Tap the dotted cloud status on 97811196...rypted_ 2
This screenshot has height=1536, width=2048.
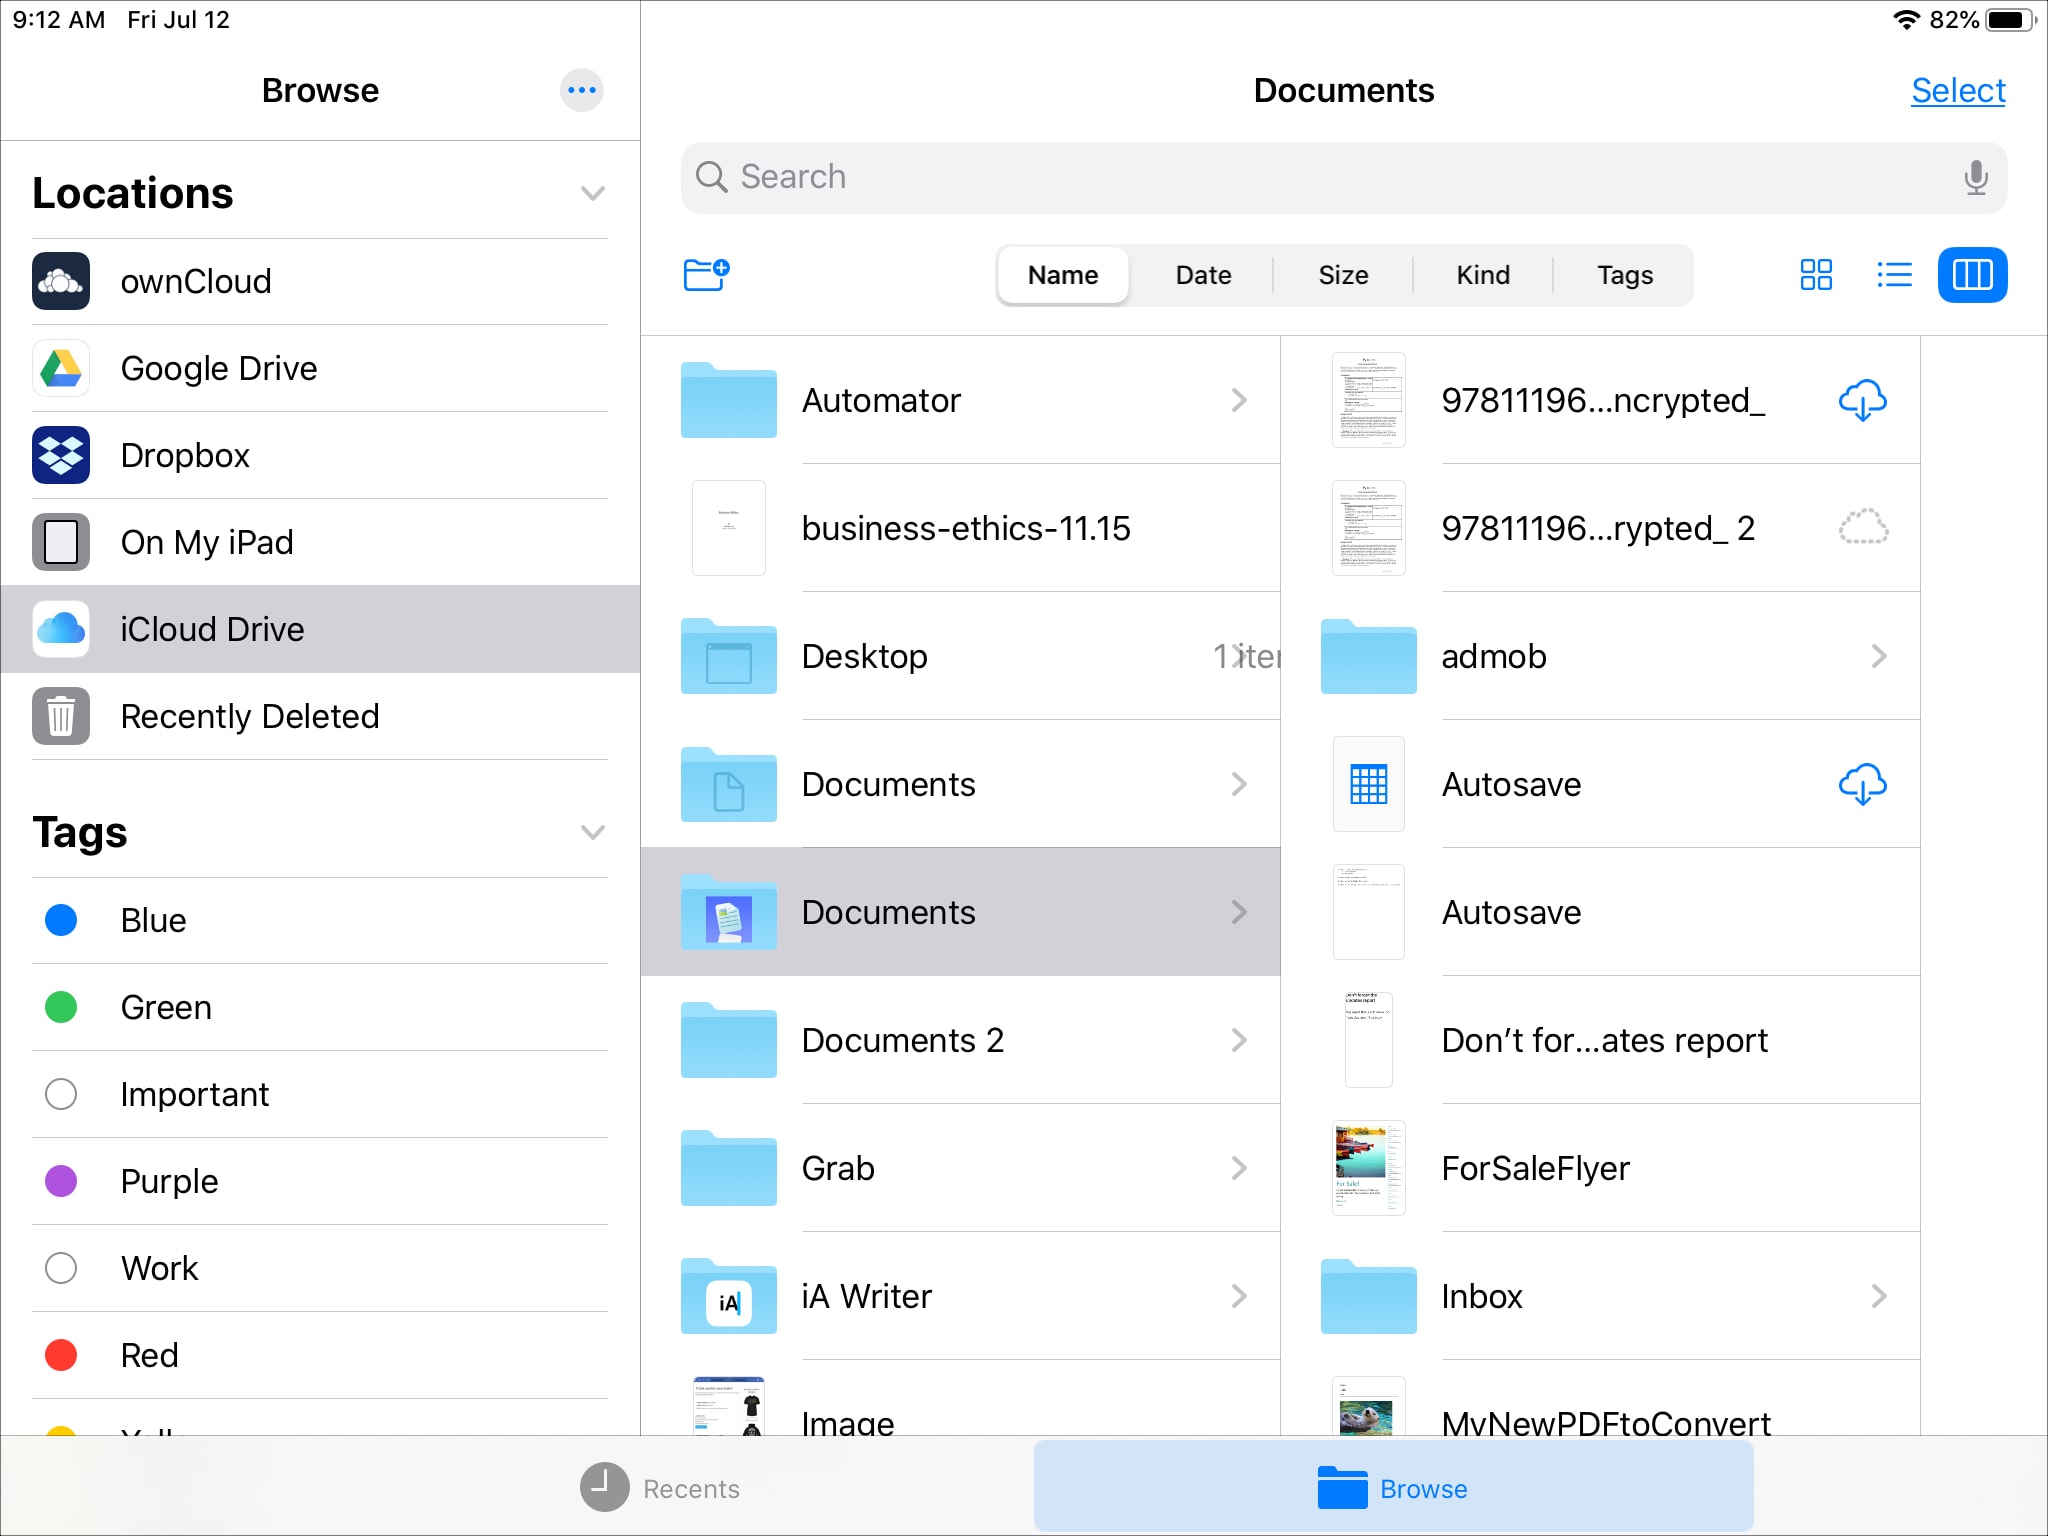pyautogui.click(x=1863, y=527)
